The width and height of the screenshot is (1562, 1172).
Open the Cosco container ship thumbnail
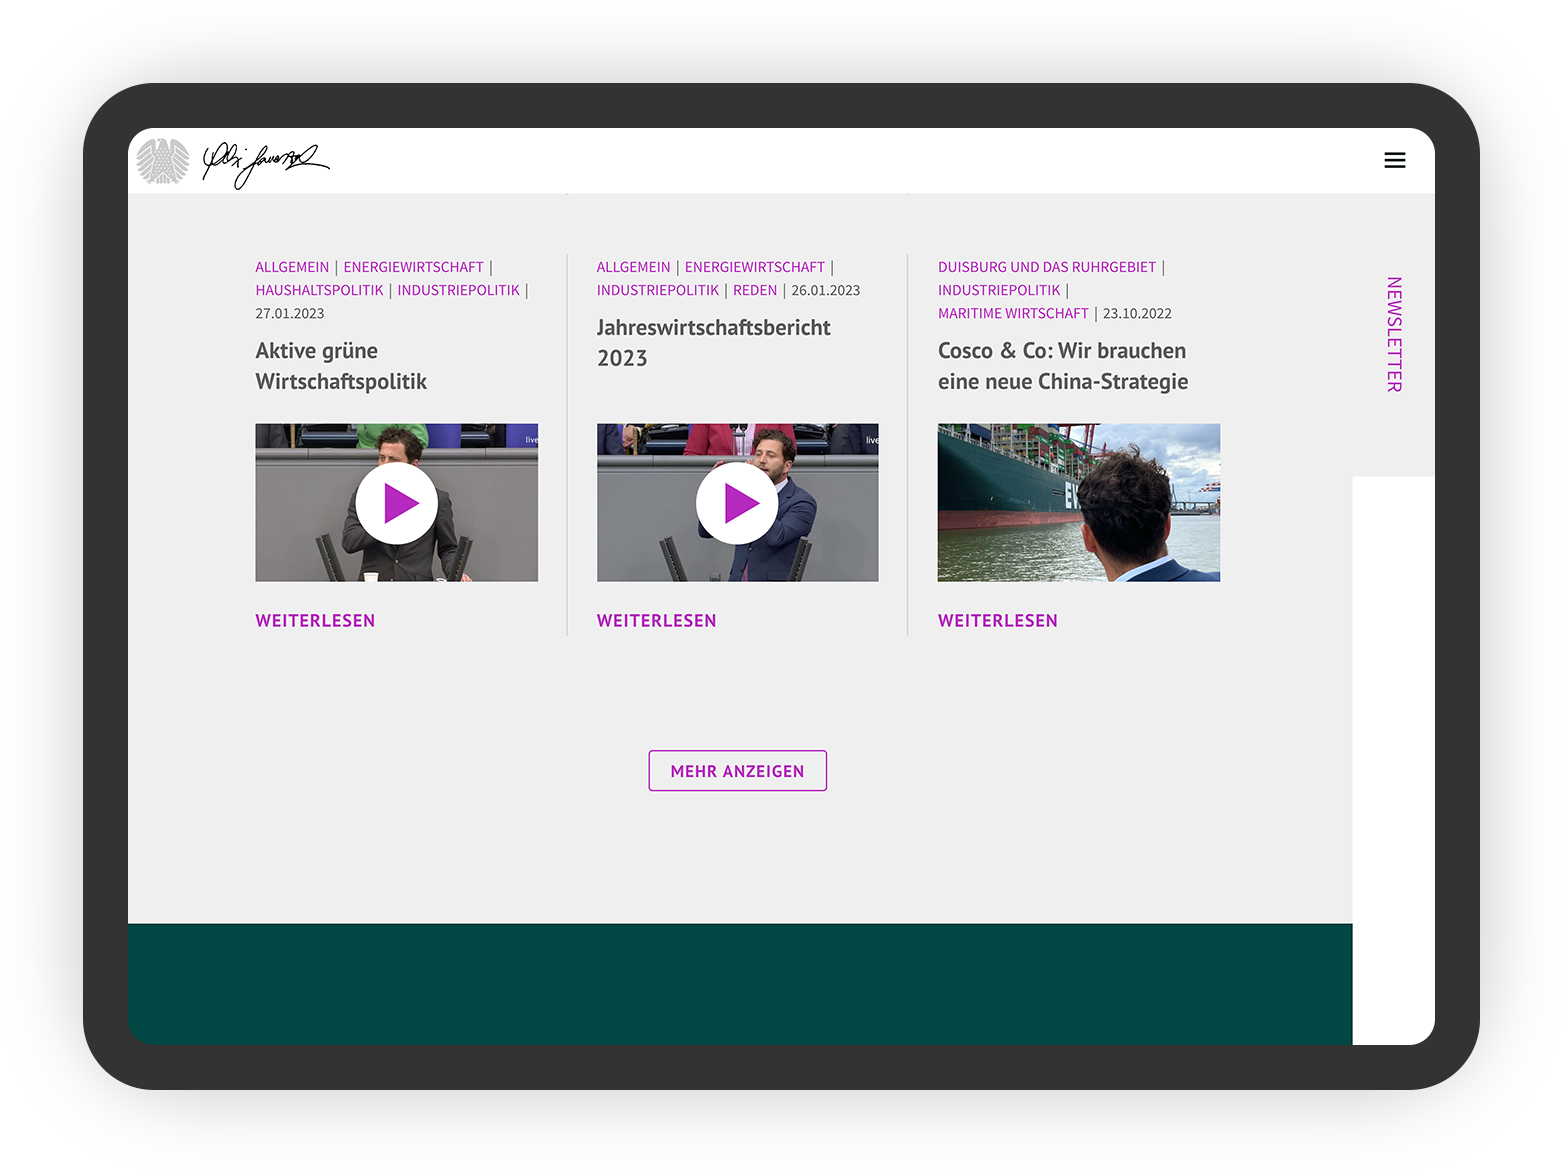click(x=1078, y=503)
